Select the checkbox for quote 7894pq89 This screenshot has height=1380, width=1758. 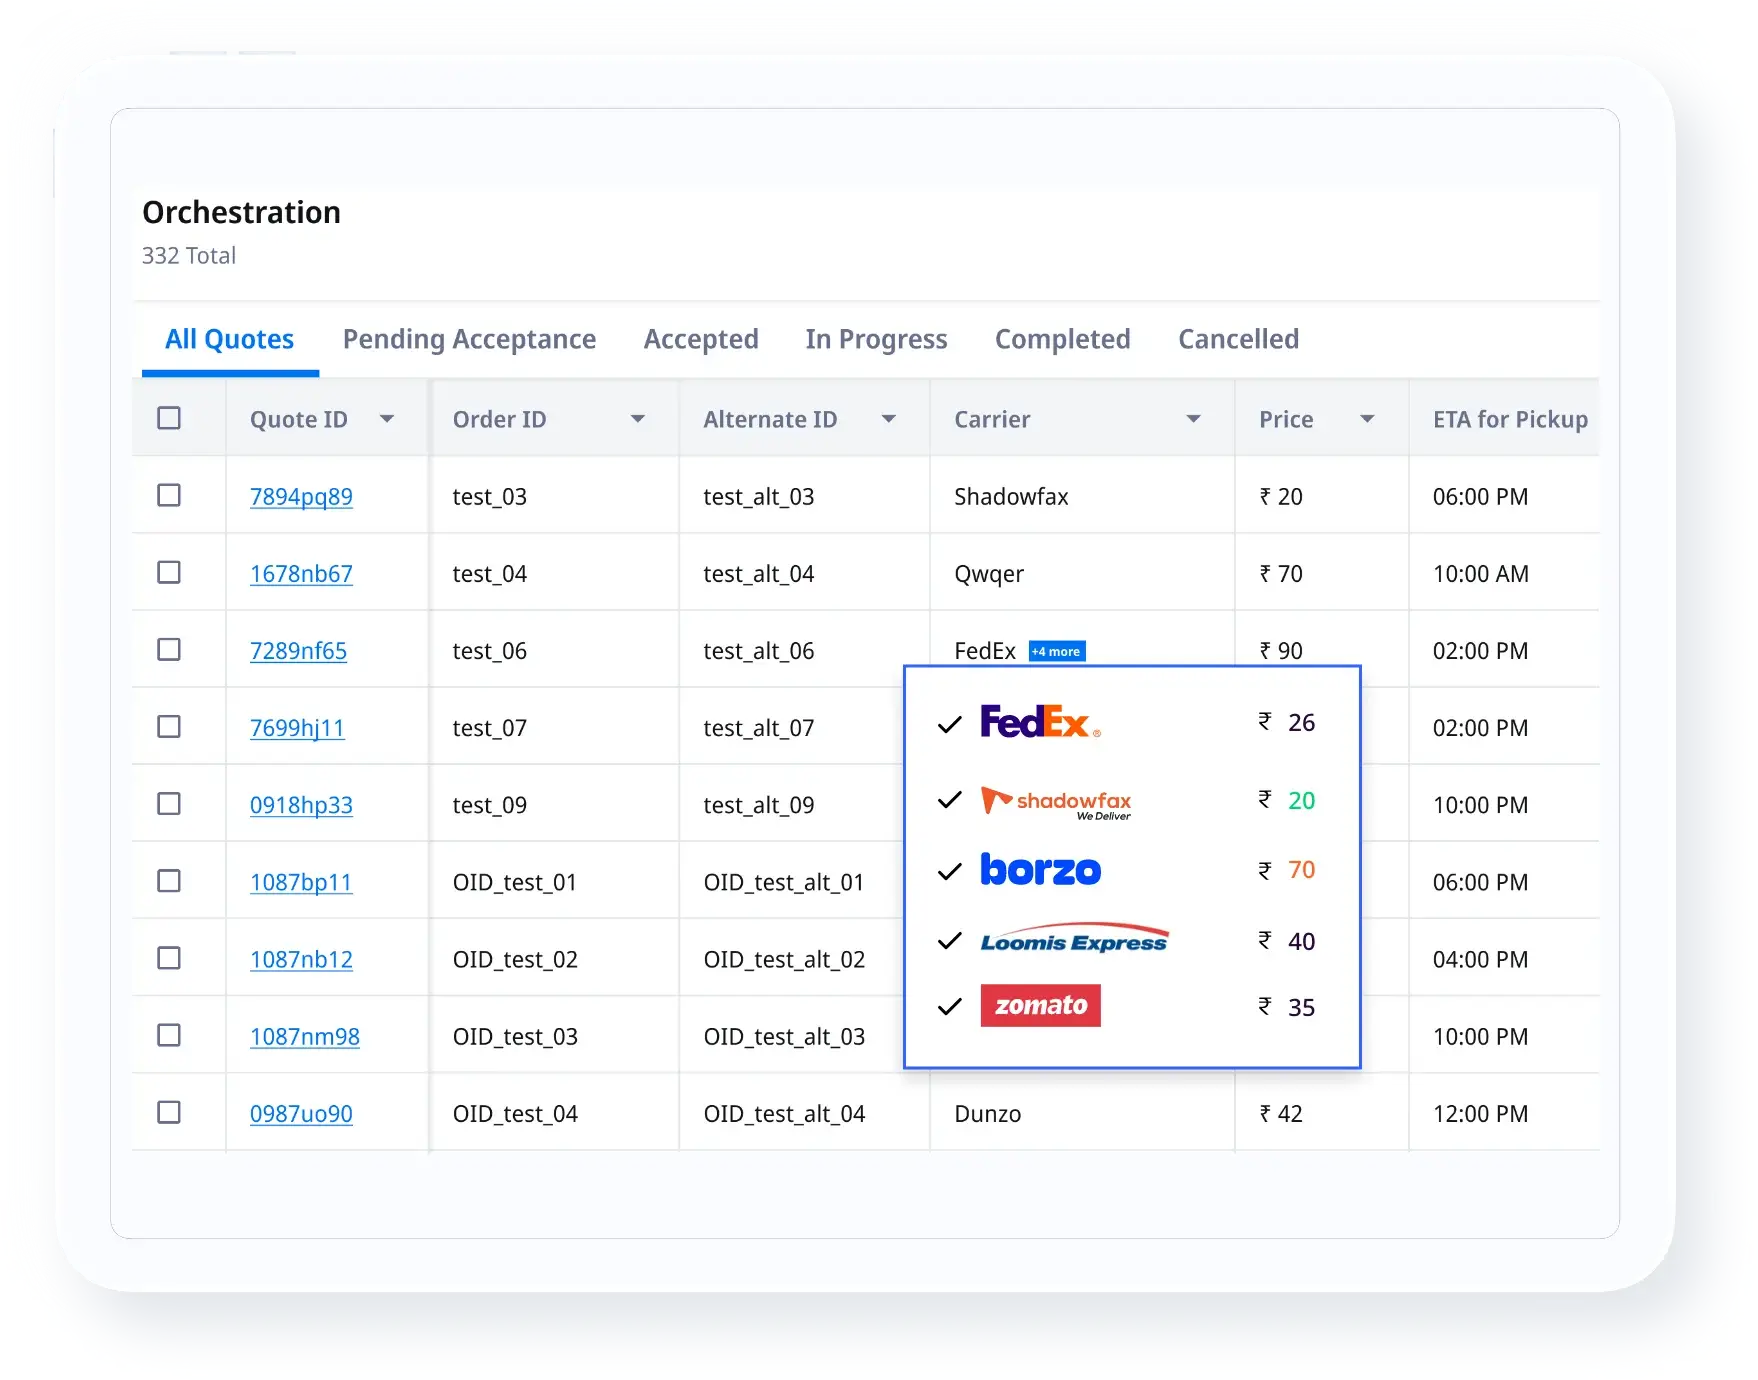169,495
